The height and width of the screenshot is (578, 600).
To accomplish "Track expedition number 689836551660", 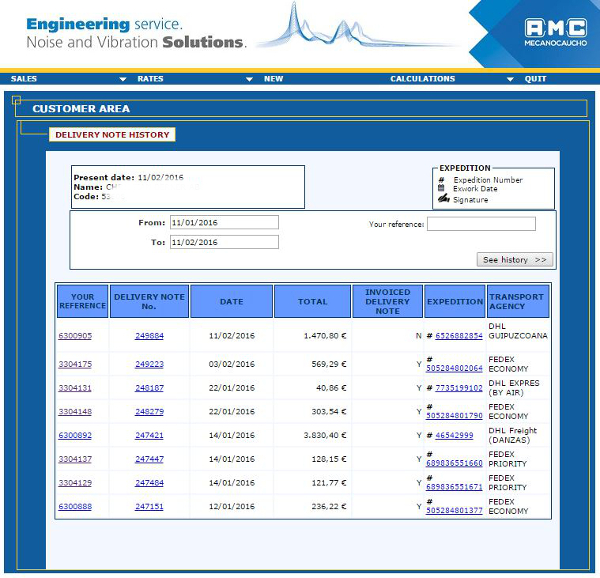I will point(454,463).
